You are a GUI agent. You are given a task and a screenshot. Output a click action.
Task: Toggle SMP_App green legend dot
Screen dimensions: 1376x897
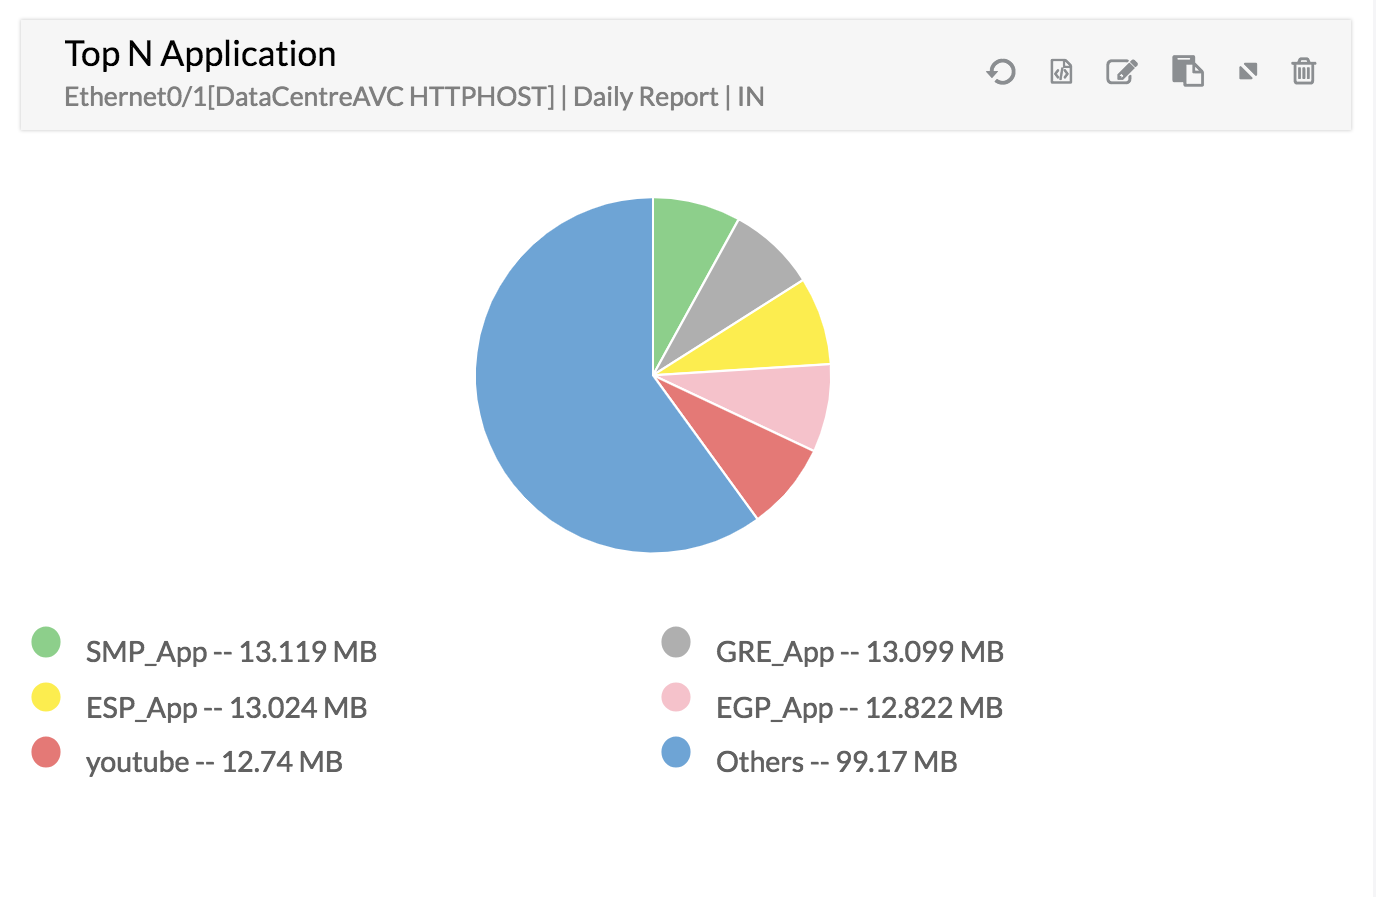[x=46, y=642]
